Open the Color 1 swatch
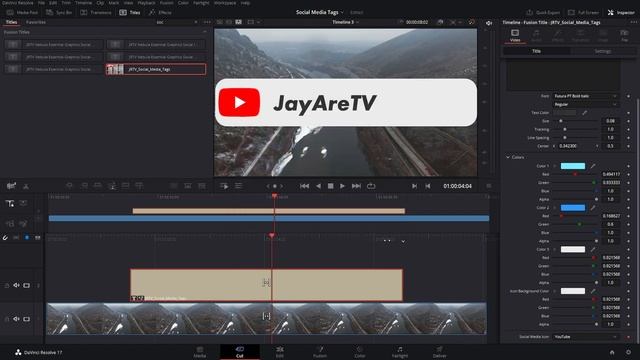 (x=573, y=166)
